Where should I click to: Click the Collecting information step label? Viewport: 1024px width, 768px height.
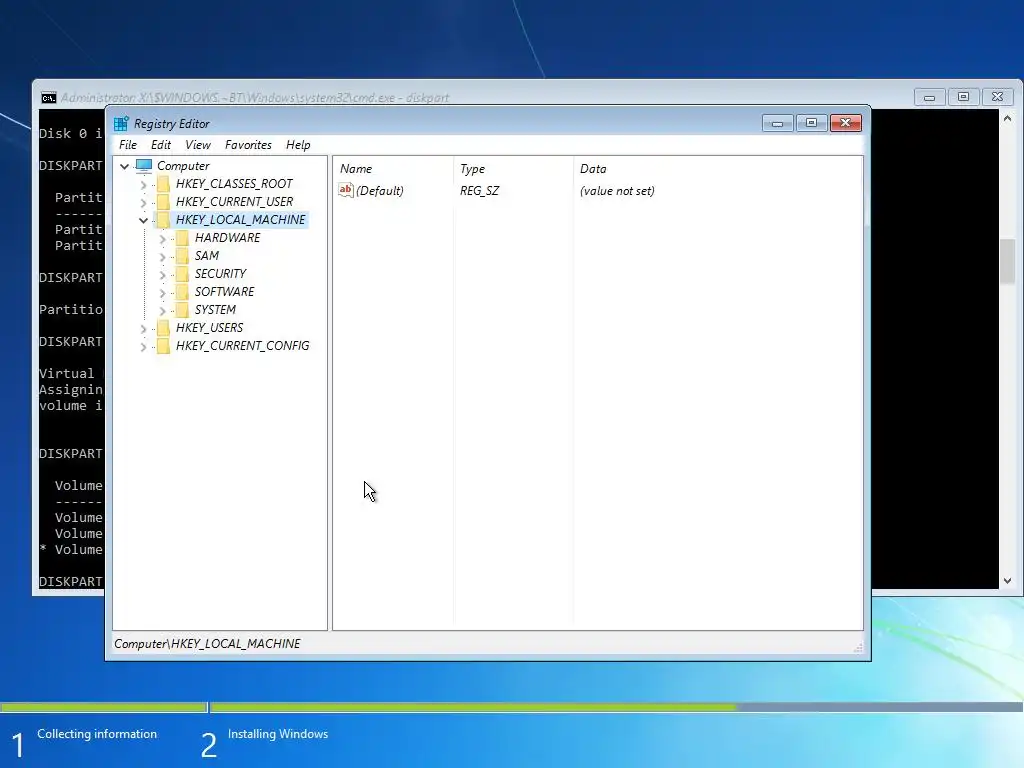97,734
